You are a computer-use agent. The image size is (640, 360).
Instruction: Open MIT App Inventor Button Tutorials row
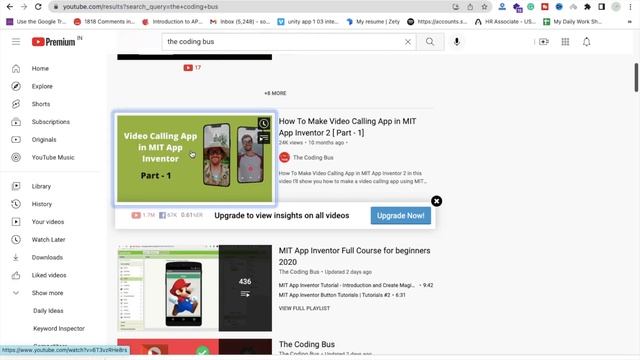[342, 295]
